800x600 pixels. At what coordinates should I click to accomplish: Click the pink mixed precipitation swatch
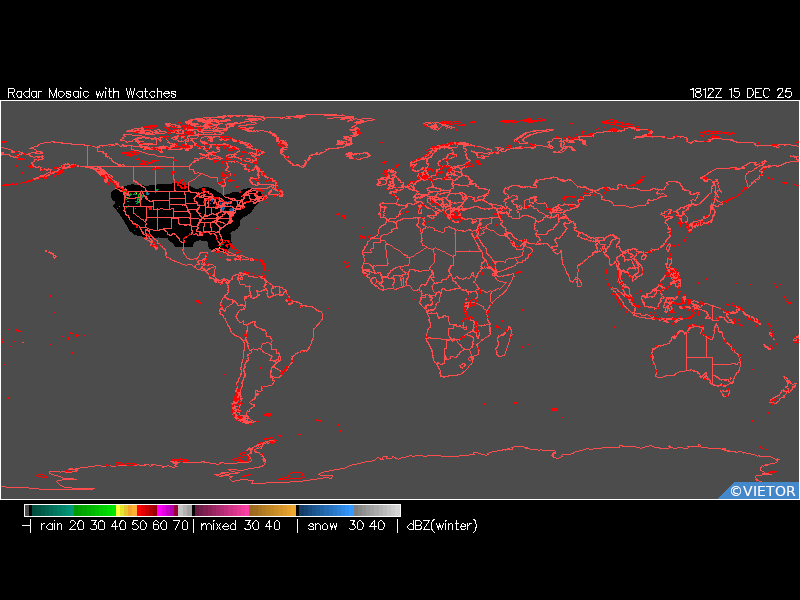pos(230,510)
